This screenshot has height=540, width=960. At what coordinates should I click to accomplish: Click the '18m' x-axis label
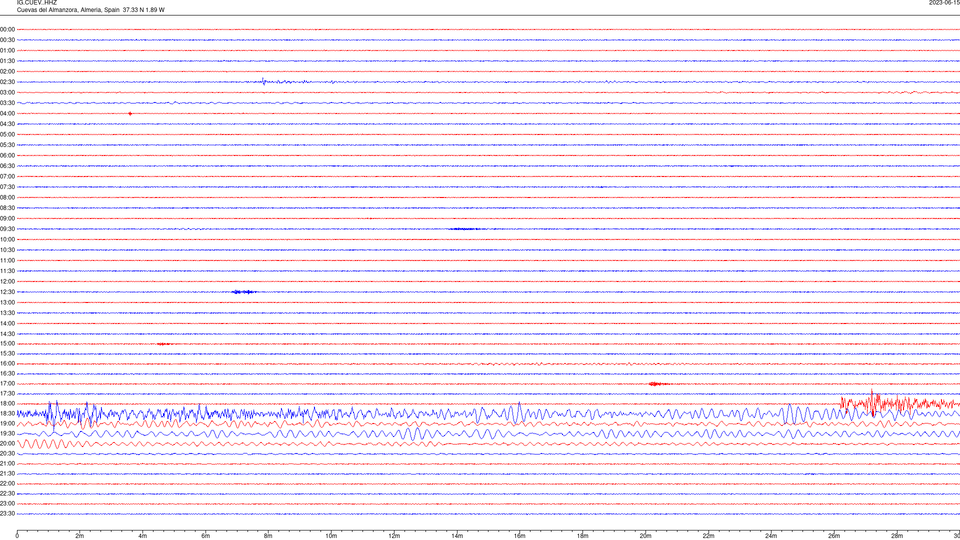(583, 536)
